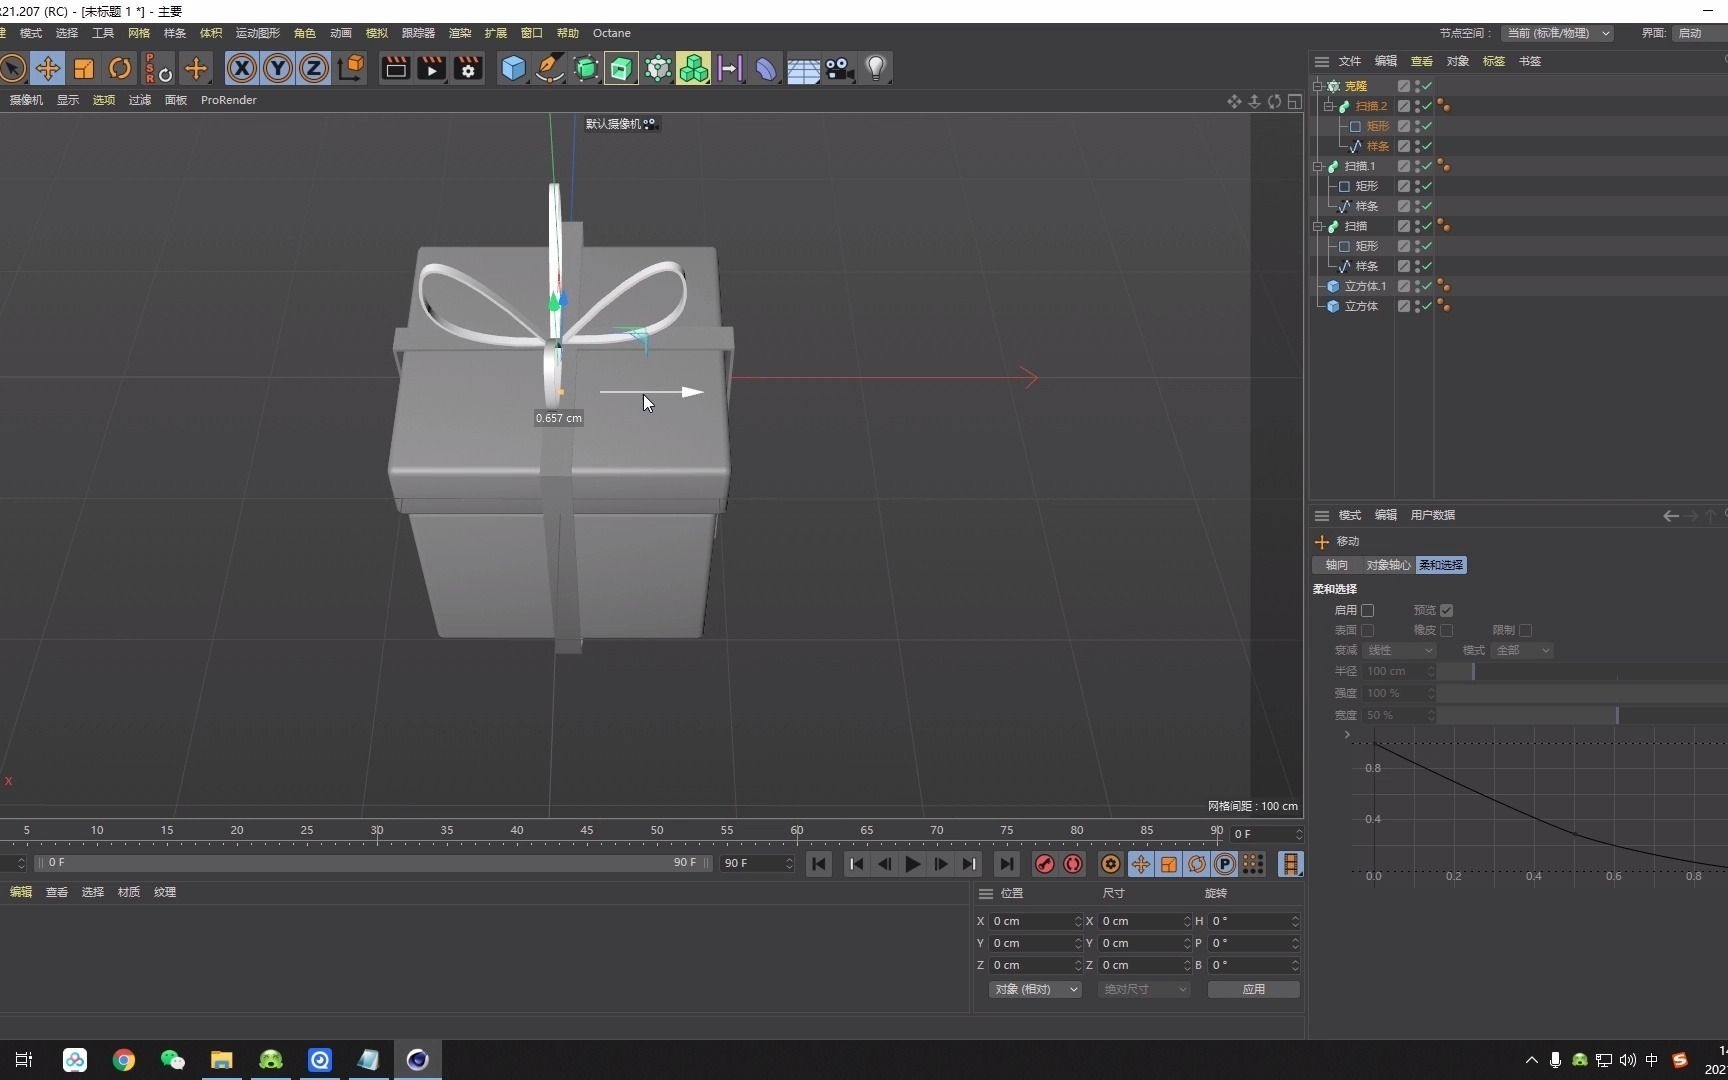
Task: Render to Picture Viewer icon
Action: [432, 68]
